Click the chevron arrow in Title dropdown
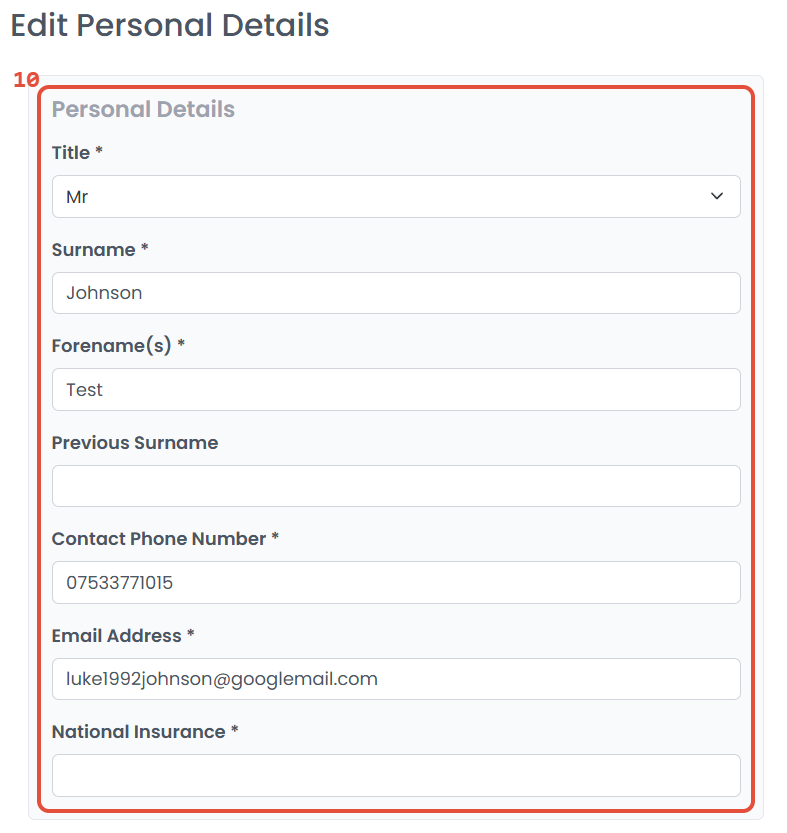Image resolution: width=787 pixels, height=833 pixels. click(716, 197)
